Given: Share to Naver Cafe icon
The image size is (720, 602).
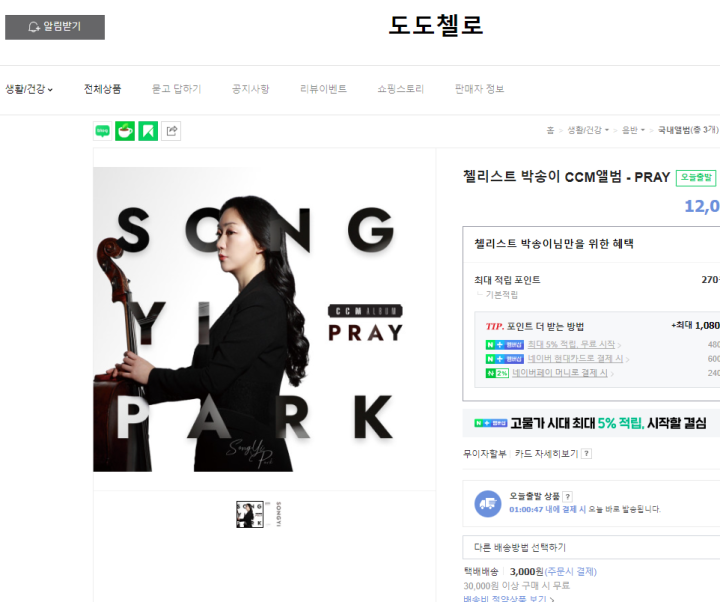Looking at the screenshot, I should (x=125, y=131).
